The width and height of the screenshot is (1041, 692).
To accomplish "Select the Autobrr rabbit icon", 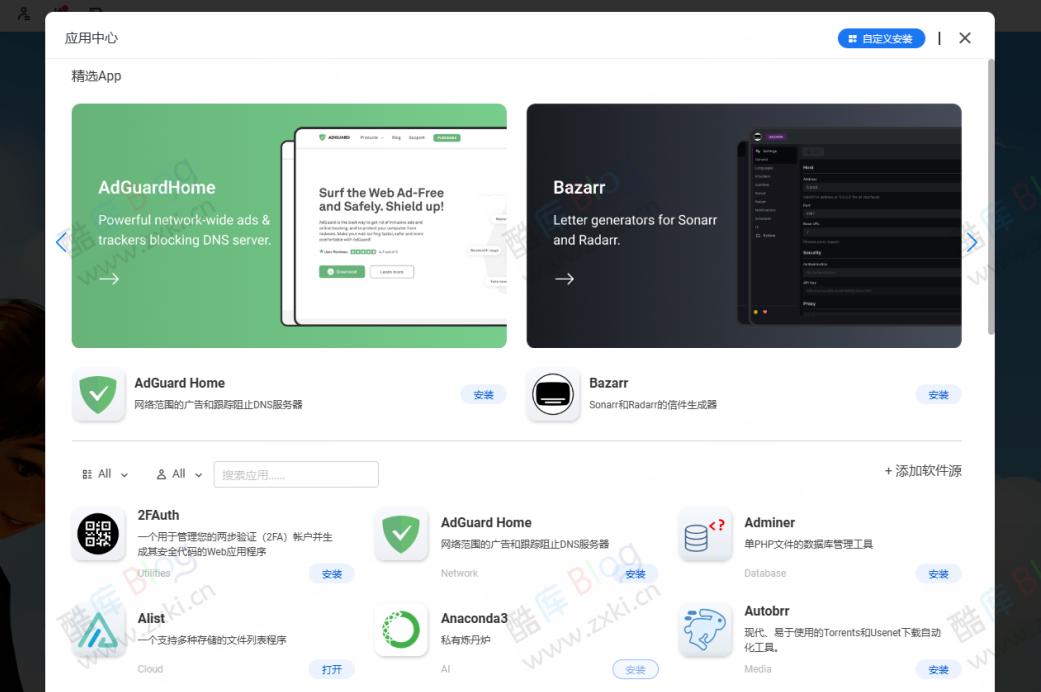I will coord(705,632).
